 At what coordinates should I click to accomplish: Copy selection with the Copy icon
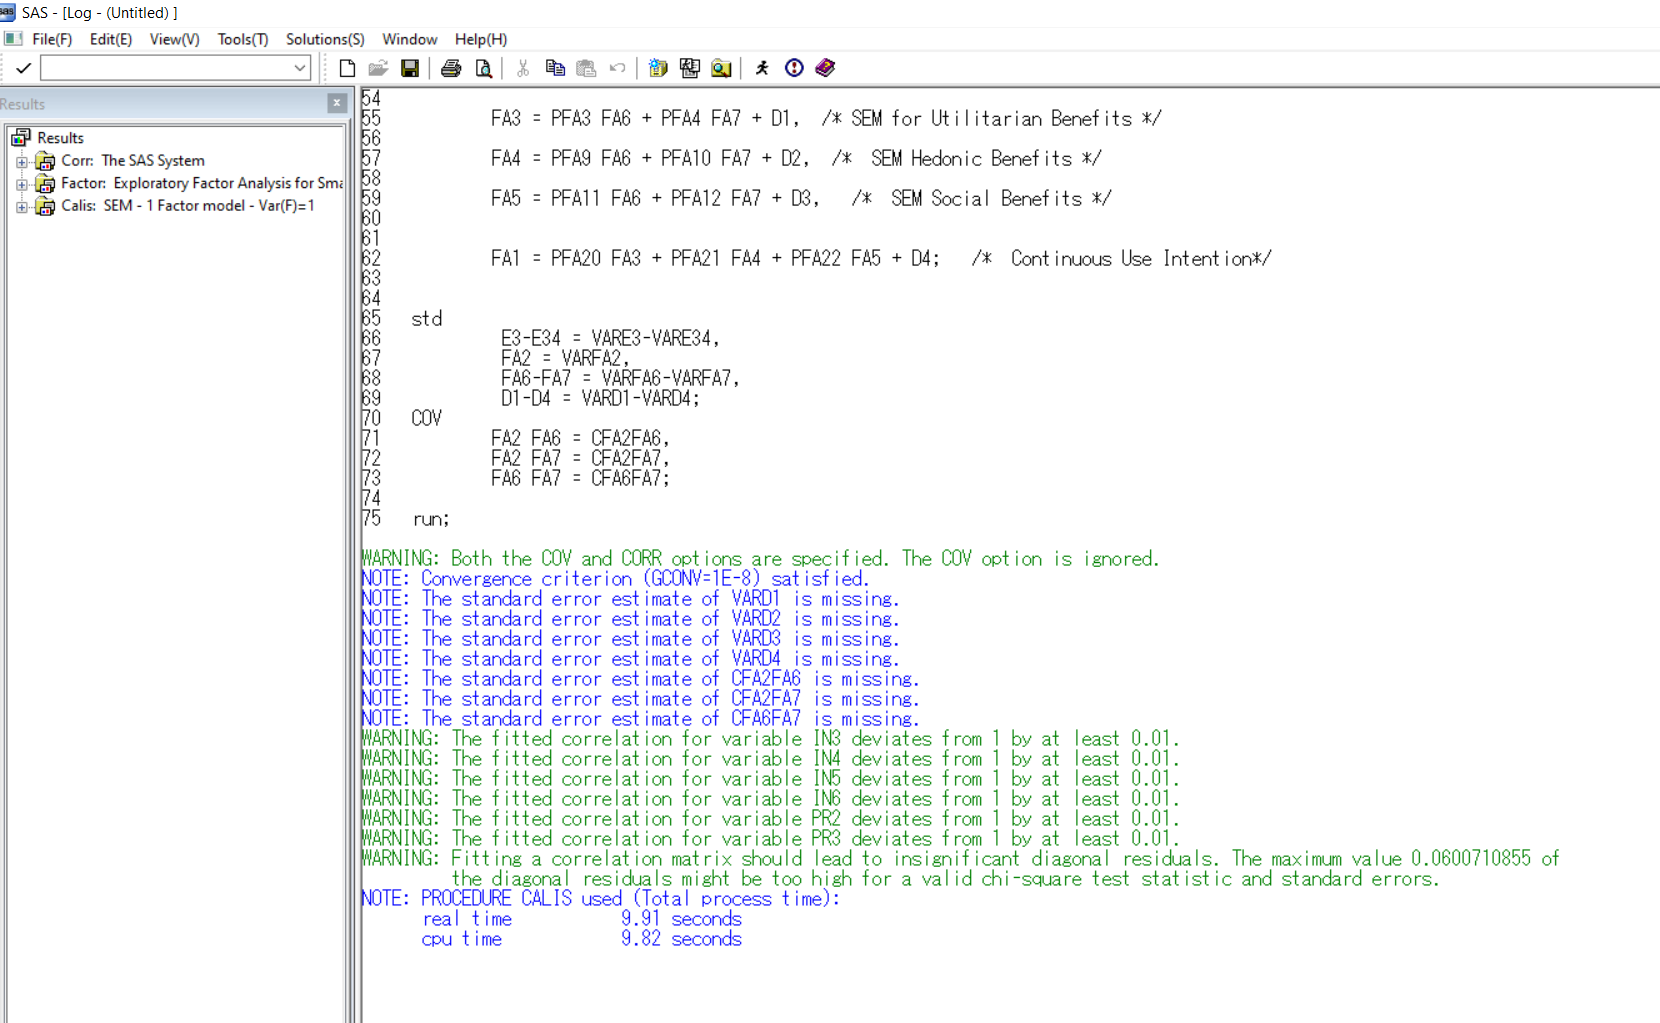click(555, 68)
